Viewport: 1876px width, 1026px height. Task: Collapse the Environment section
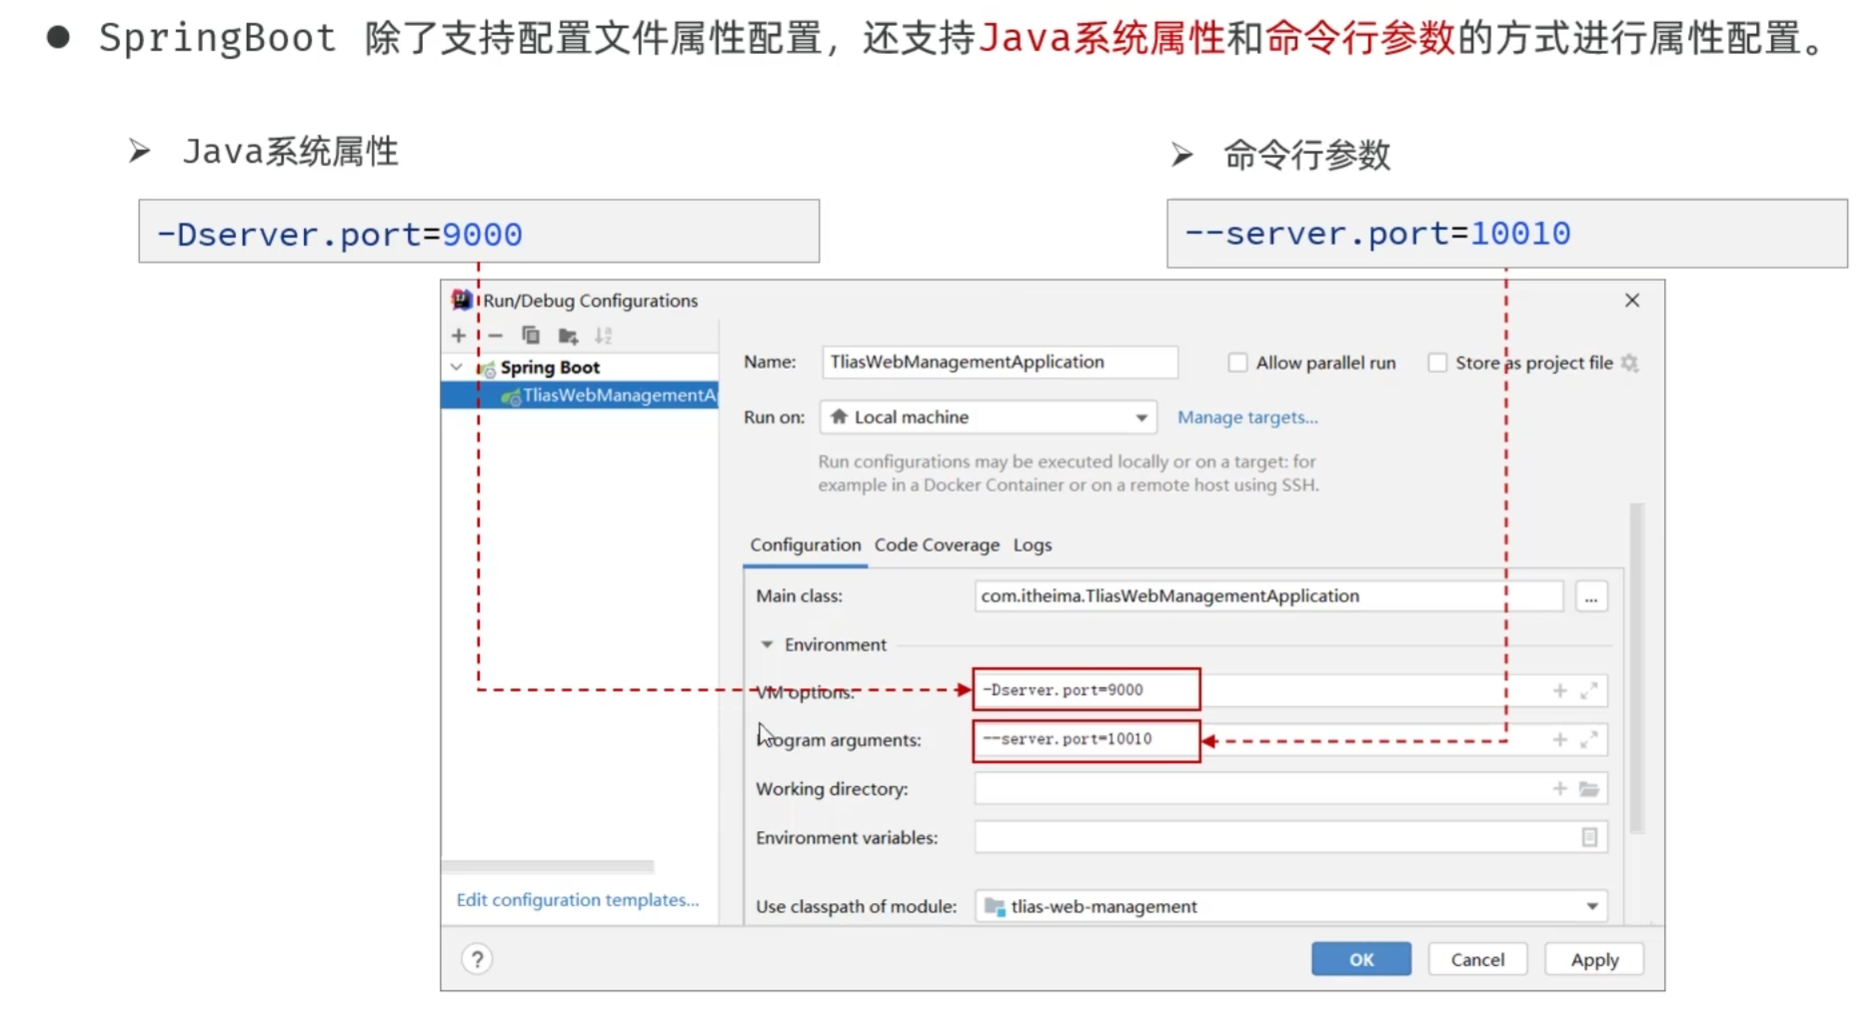point(767,645)
